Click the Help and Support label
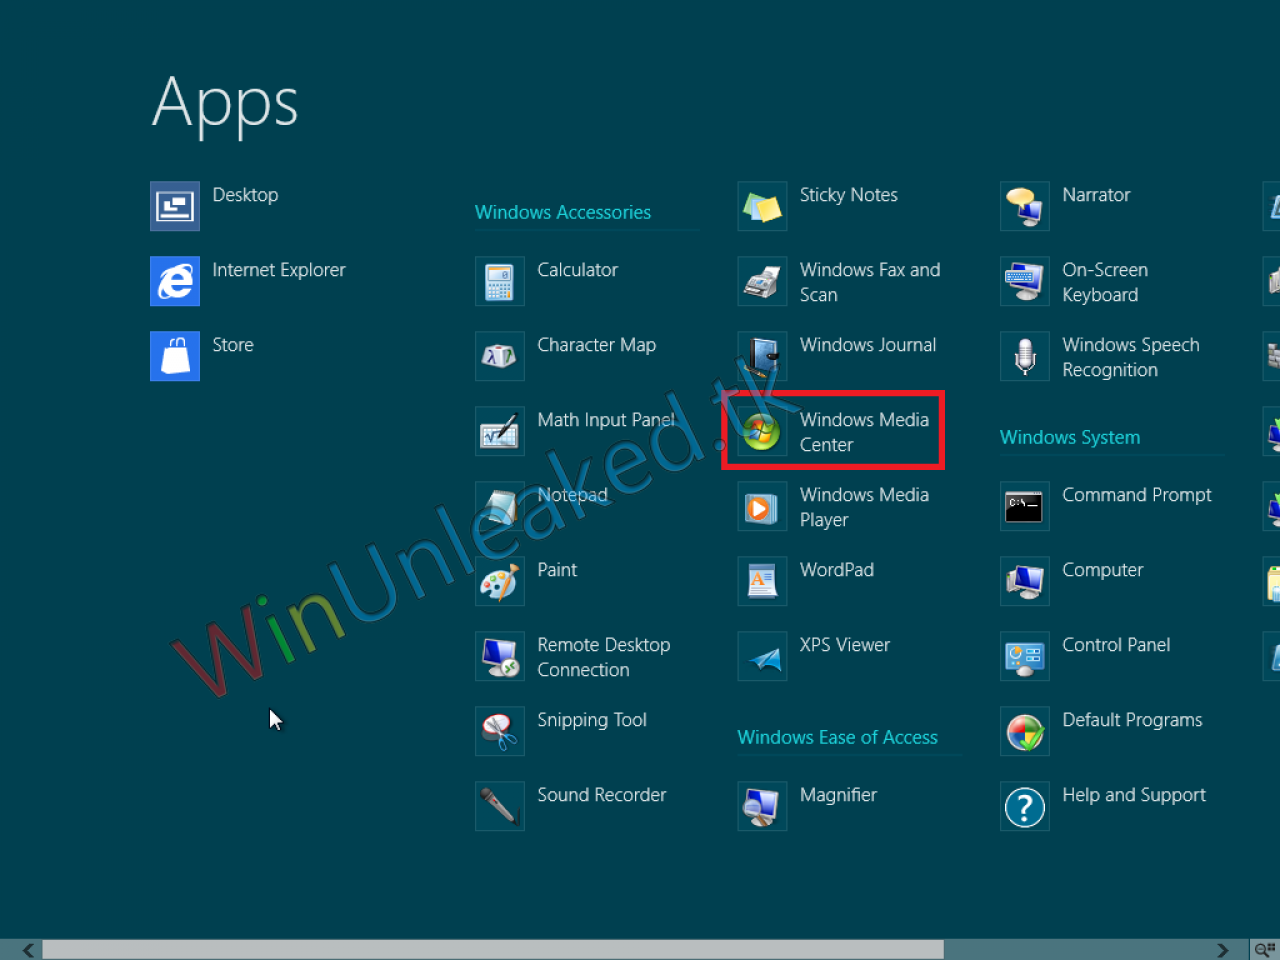1280x960 pixels. click(x=1134, y=795)
